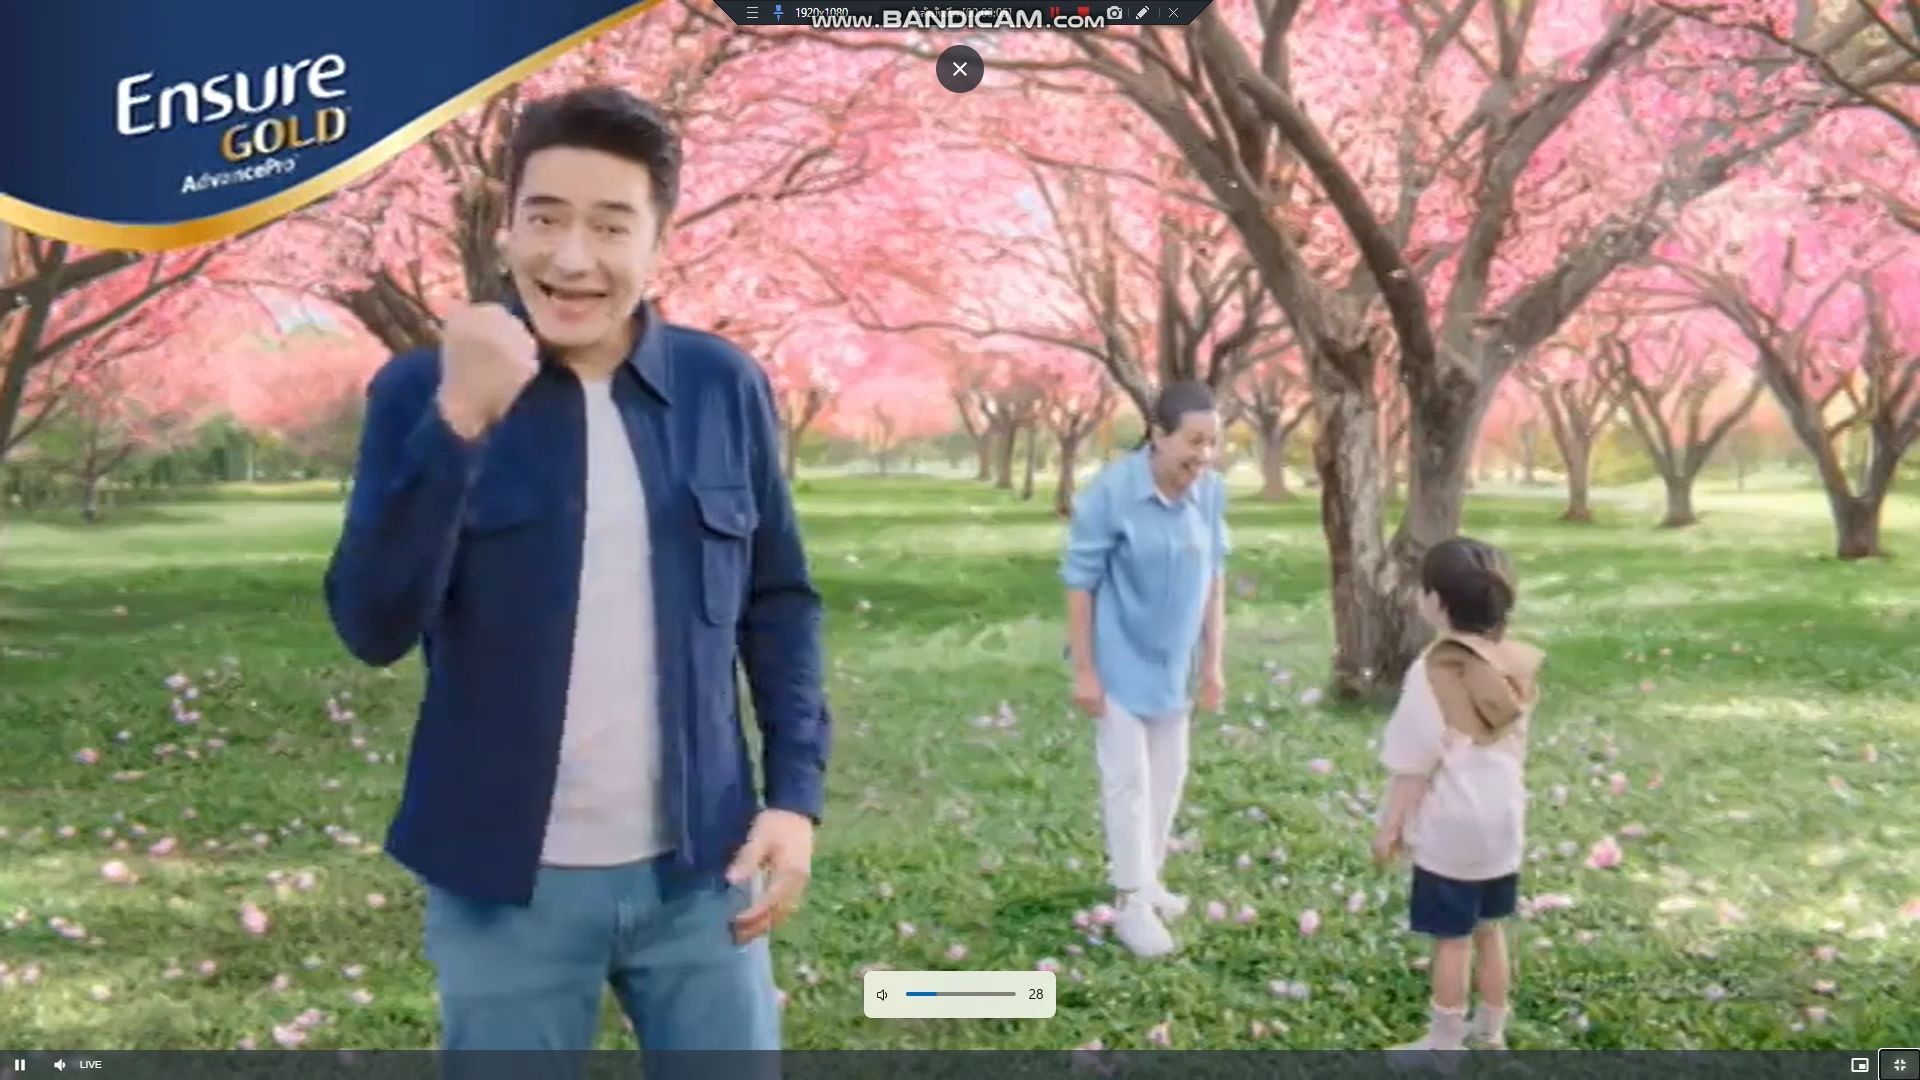Close the overlay with round X button
Viewport: 1920px width, 1080px height.
coord(959,69)
